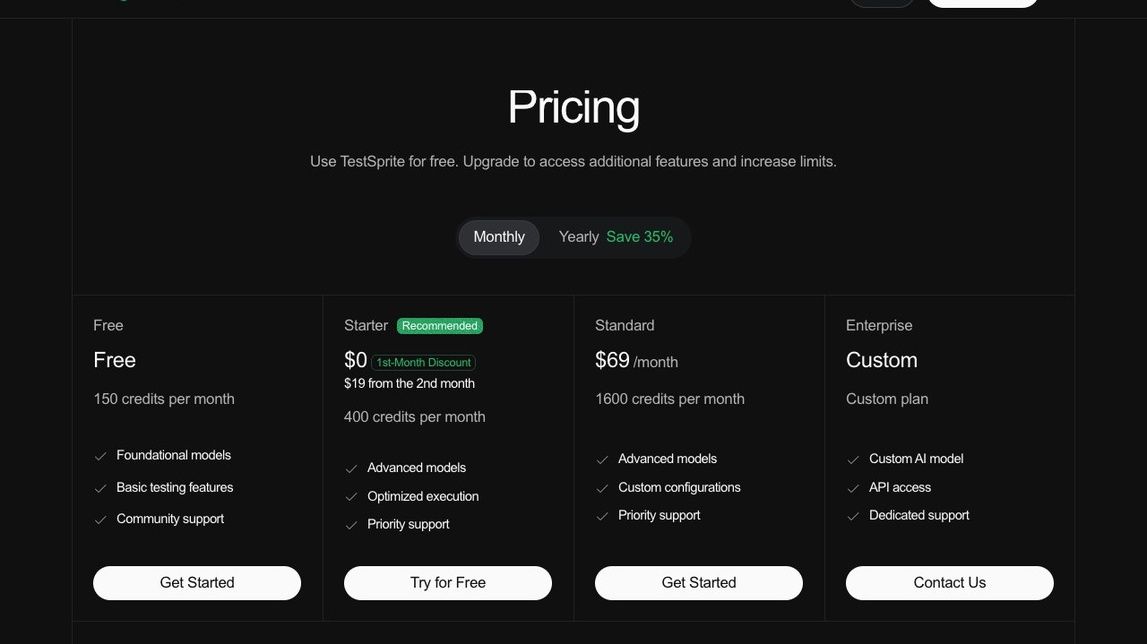Switch billing to Monthly
The width and height of the screenshot is (1147, 644).
coord(499,237)
